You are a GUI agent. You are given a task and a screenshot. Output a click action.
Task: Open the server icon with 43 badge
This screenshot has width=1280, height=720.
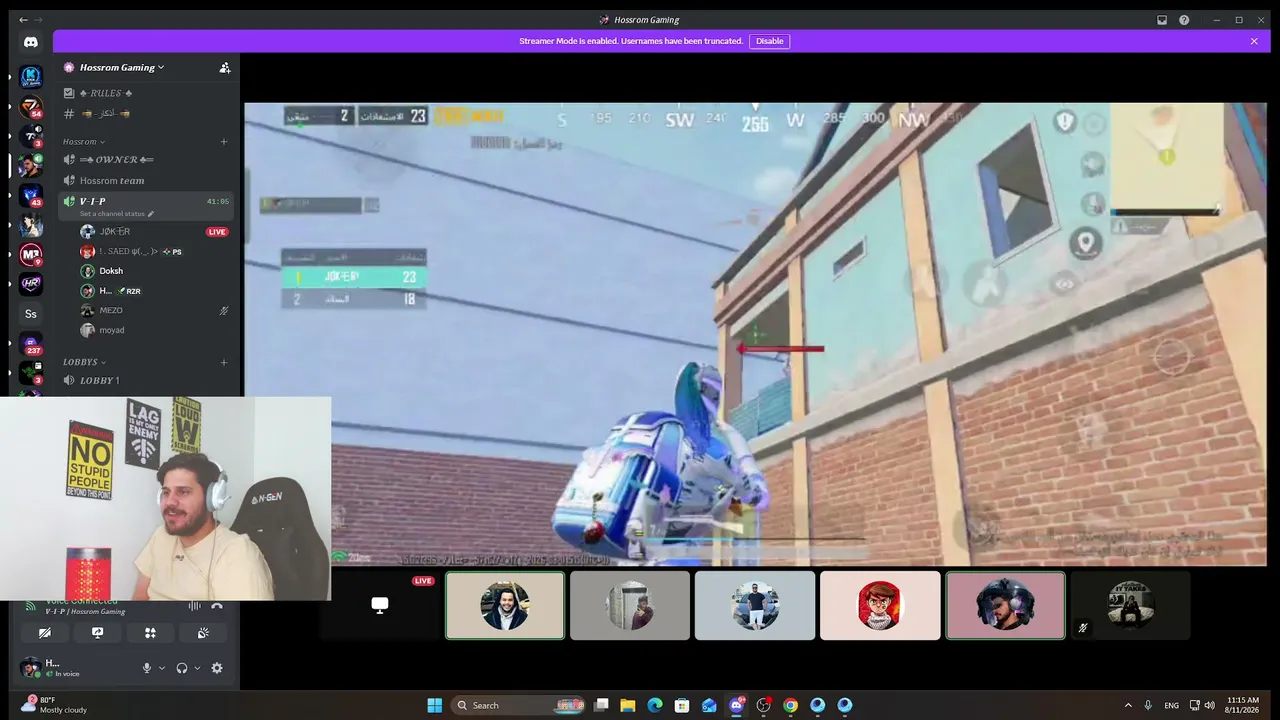tap(31, 195)
